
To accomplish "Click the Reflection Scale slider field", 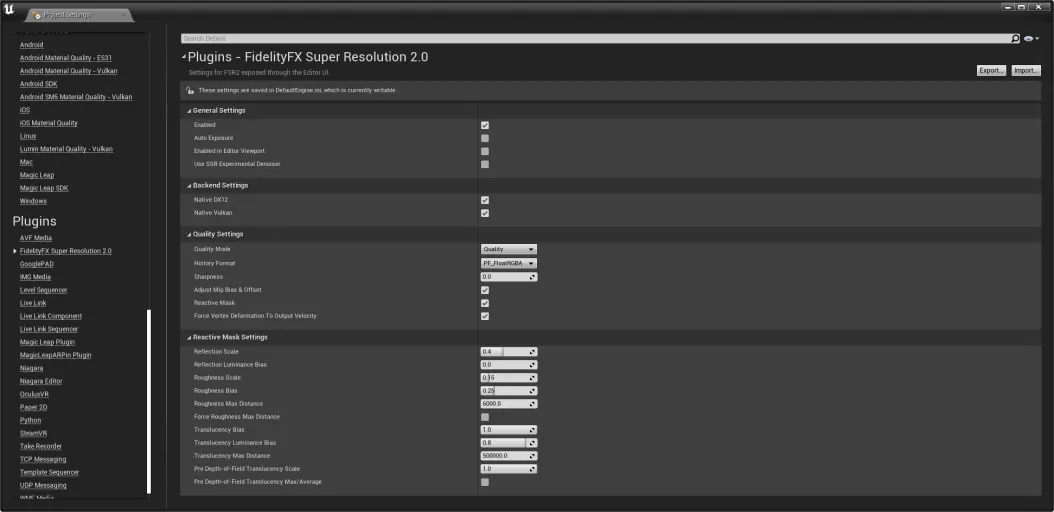I will [x=503, y=352].
